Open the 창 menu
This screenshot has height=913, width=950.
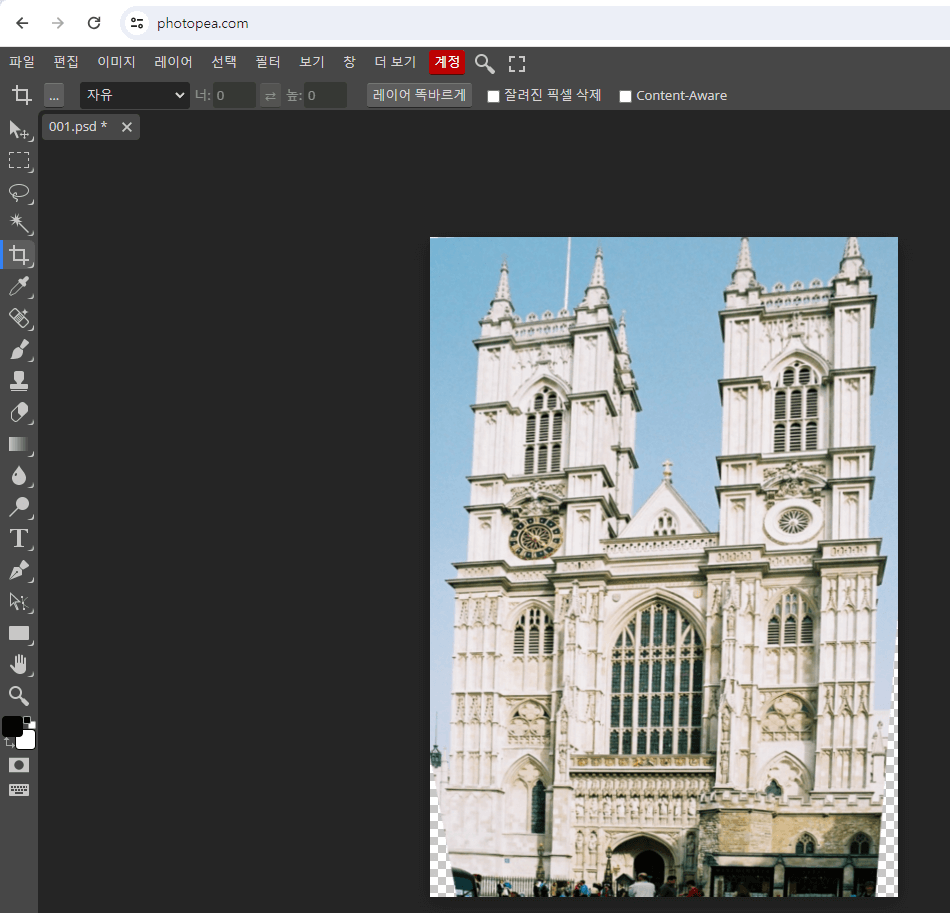pyautogui.click(x=349, y=62)
